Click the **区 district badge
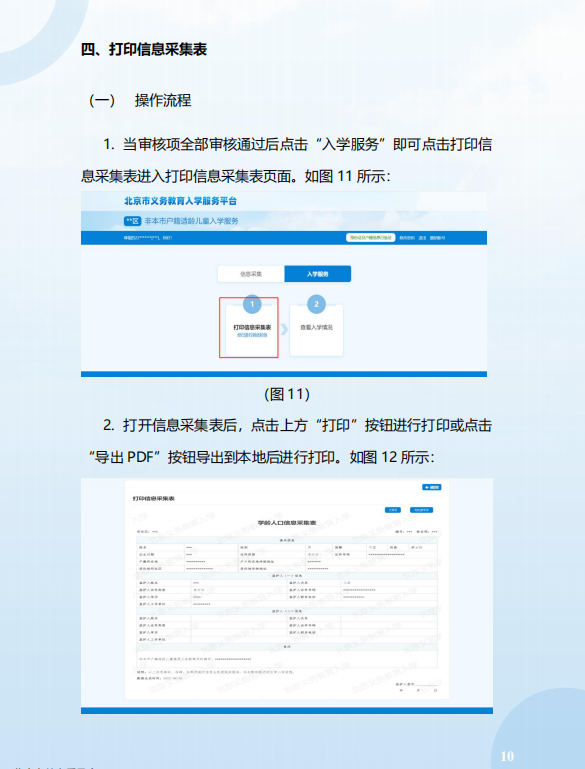The image size is (585, 769). click(x=132, y=221)
